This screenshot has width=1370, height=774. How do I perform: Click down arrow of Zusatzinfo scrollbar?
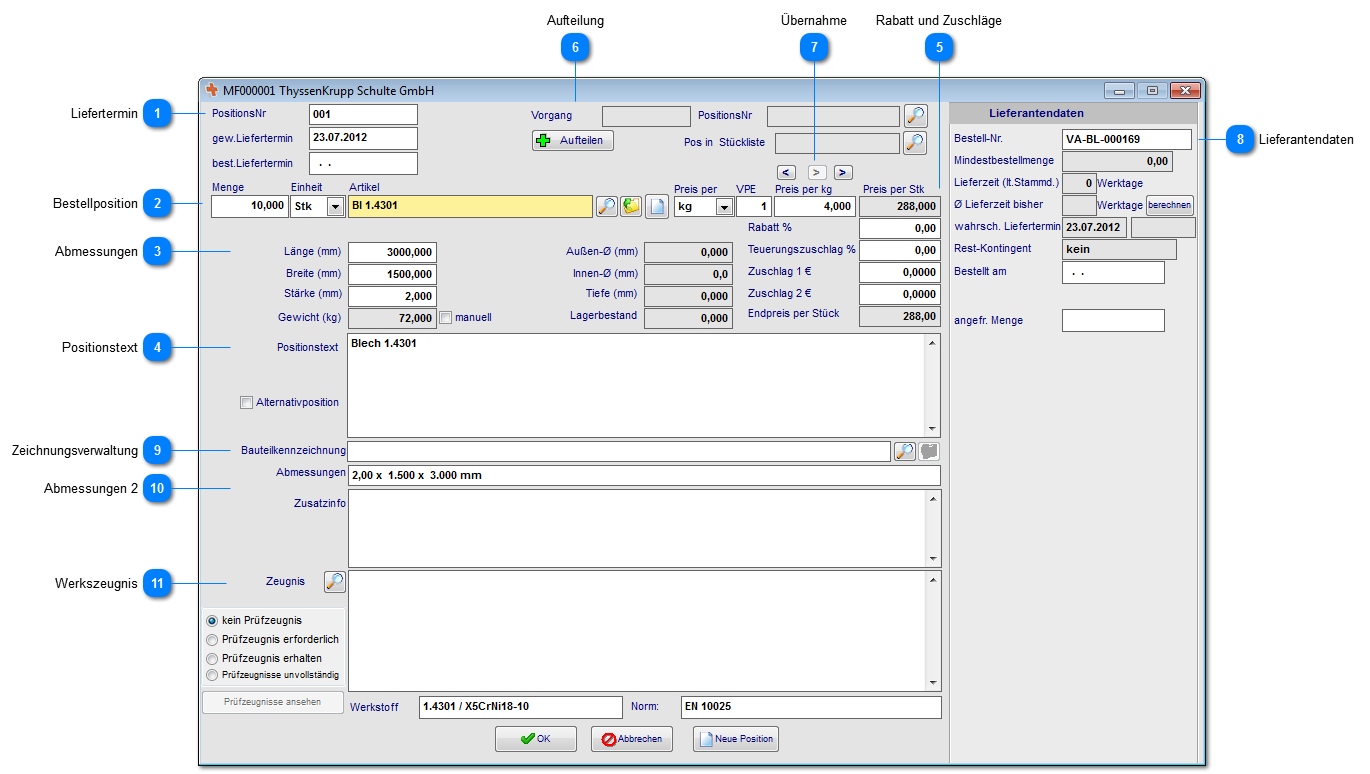pyautogui.click(x=933, y=559)
